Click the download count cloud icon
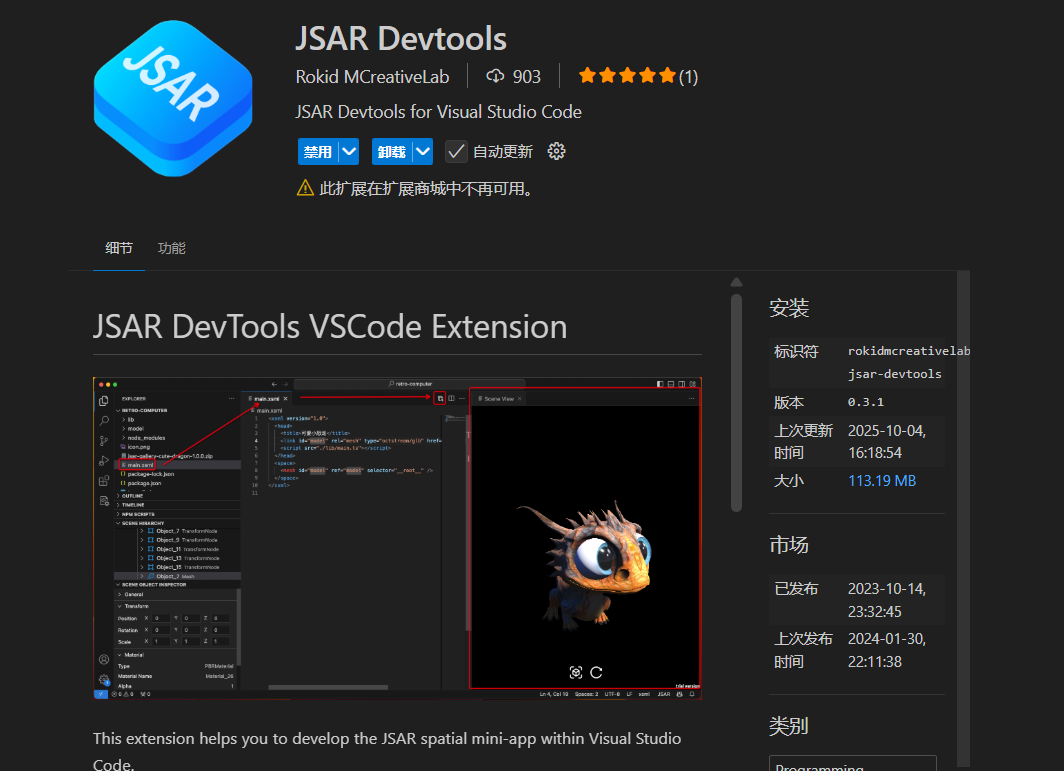 tap(495, 76)
